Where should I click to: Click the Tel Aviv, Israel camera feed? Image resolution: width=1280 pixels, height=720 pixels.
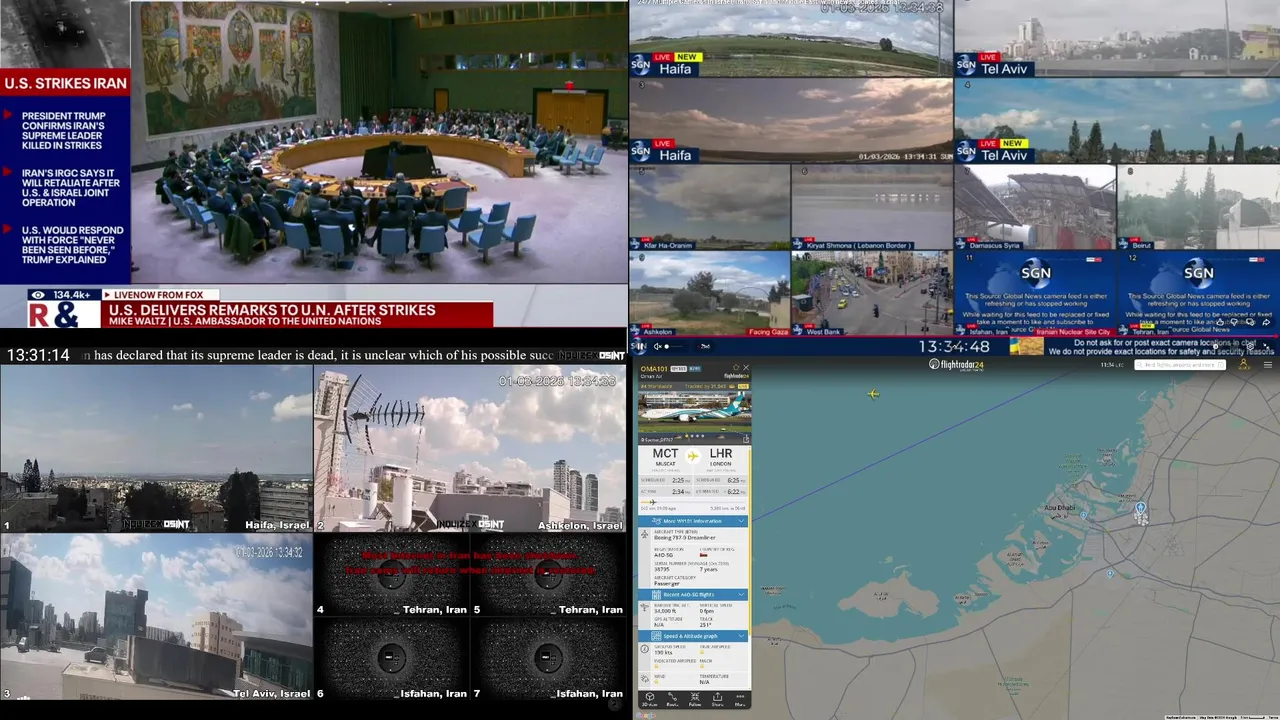[x=156, y=616]
